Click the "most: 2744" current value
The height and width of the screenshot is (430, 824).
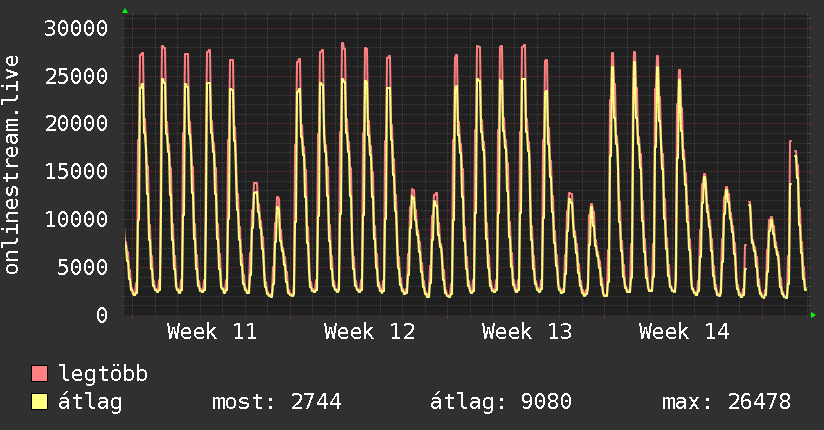277,402
